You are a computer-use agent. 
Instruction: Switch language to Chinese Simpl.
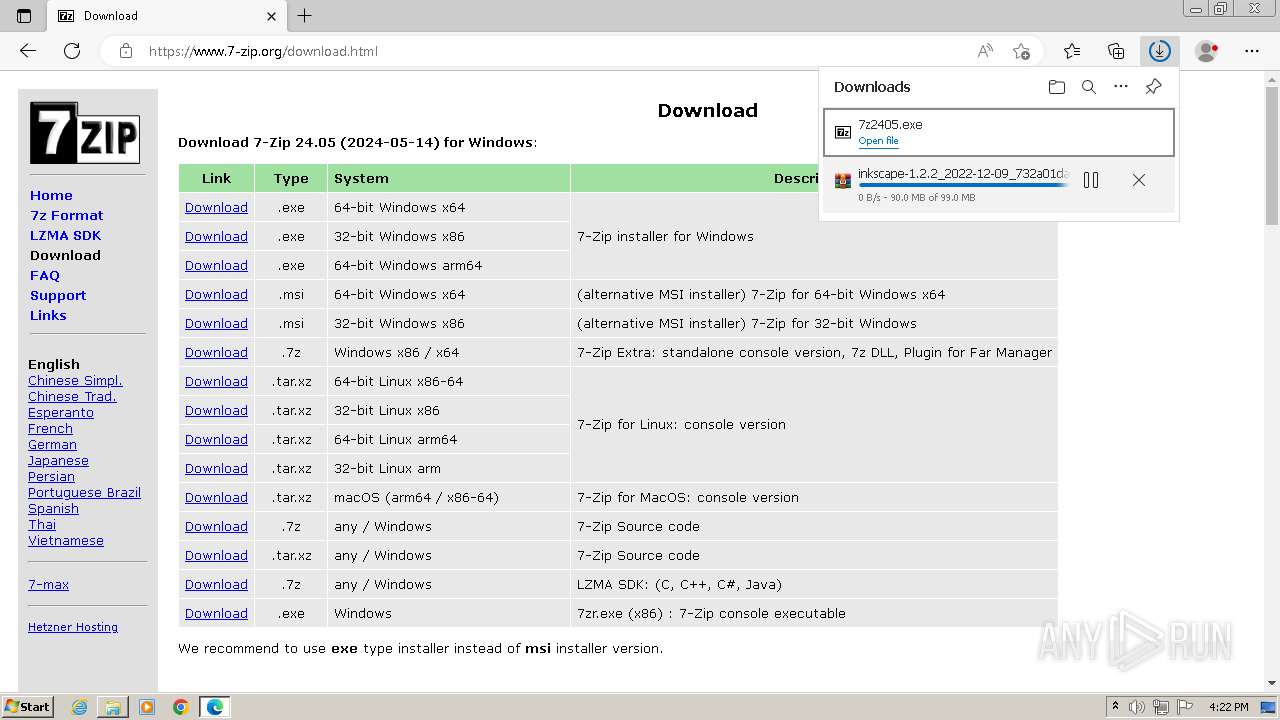click(x=75, y=380)
